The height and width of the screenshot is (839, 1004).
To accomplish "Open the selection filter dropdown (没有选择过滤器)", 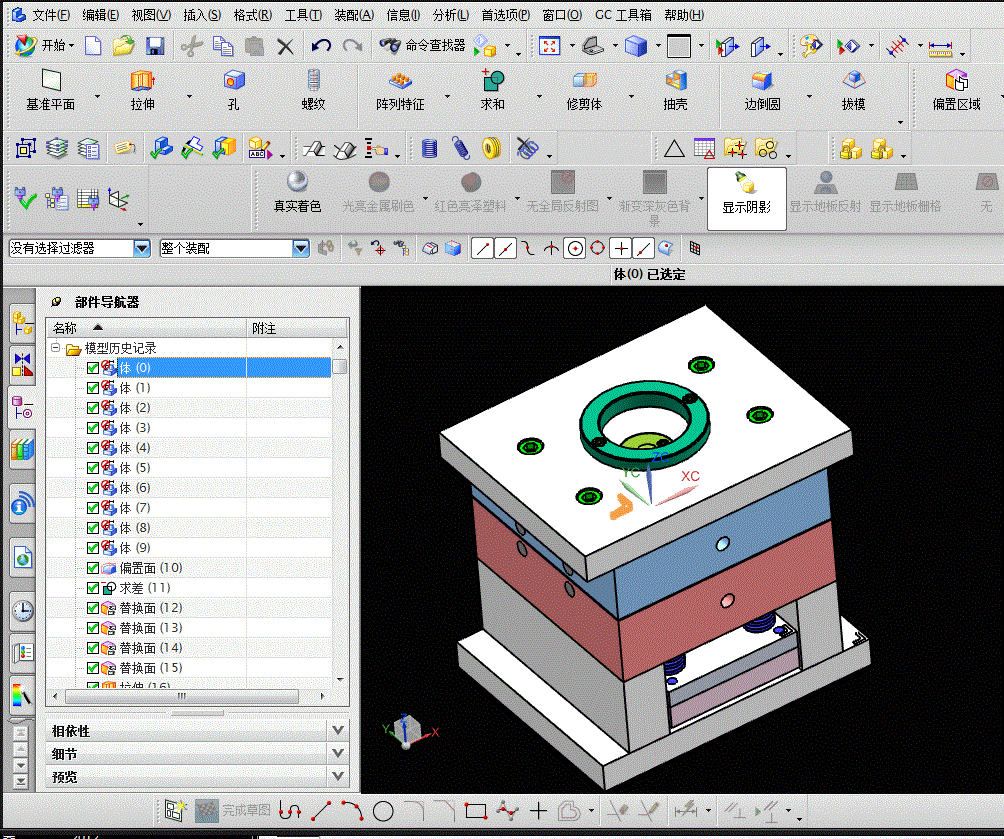I will [x=142, y=248].
